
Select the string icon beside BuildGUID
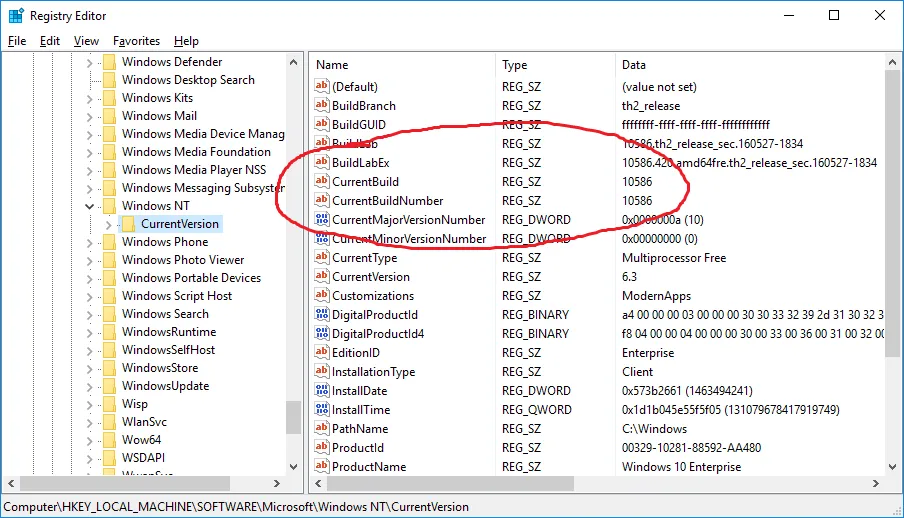pos(322,124)
